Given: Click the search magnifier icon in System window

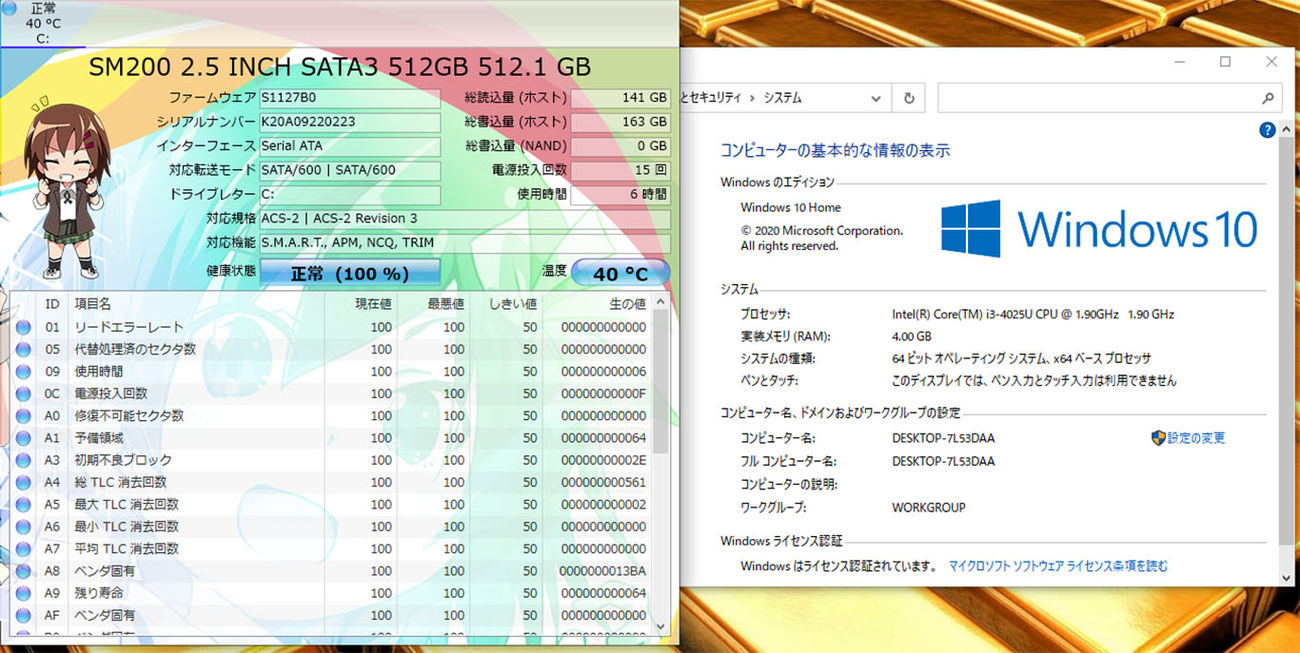Looking at the screenshot, I should [x=1268, y=98].
